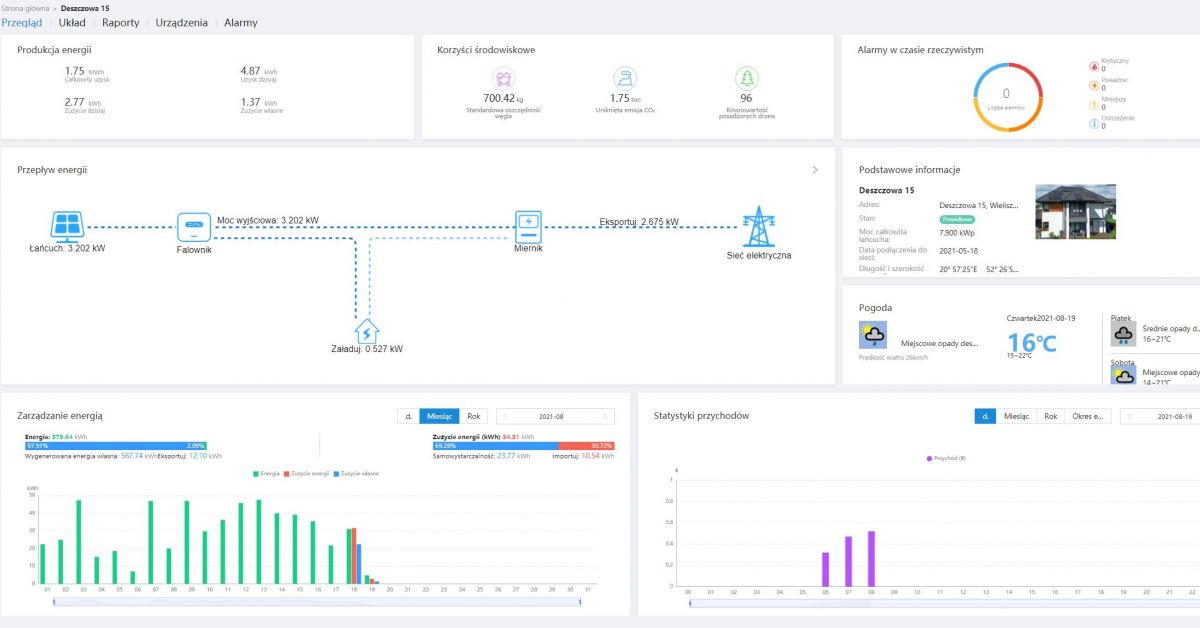Click the hour 08 revenue bar

coord(871,559)
